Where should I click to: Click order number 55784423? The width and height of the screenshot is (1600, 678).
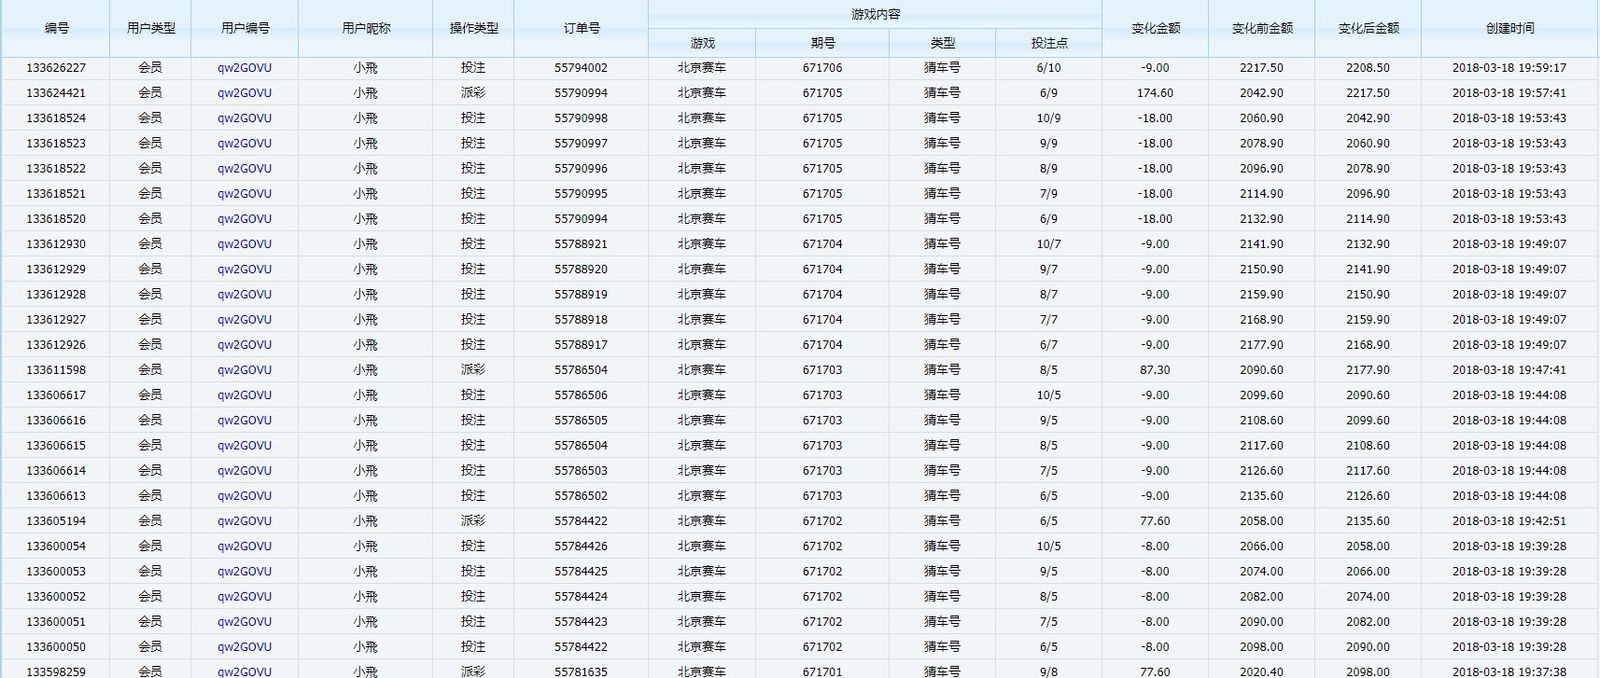pyautogui.click(x=581, y=622)
